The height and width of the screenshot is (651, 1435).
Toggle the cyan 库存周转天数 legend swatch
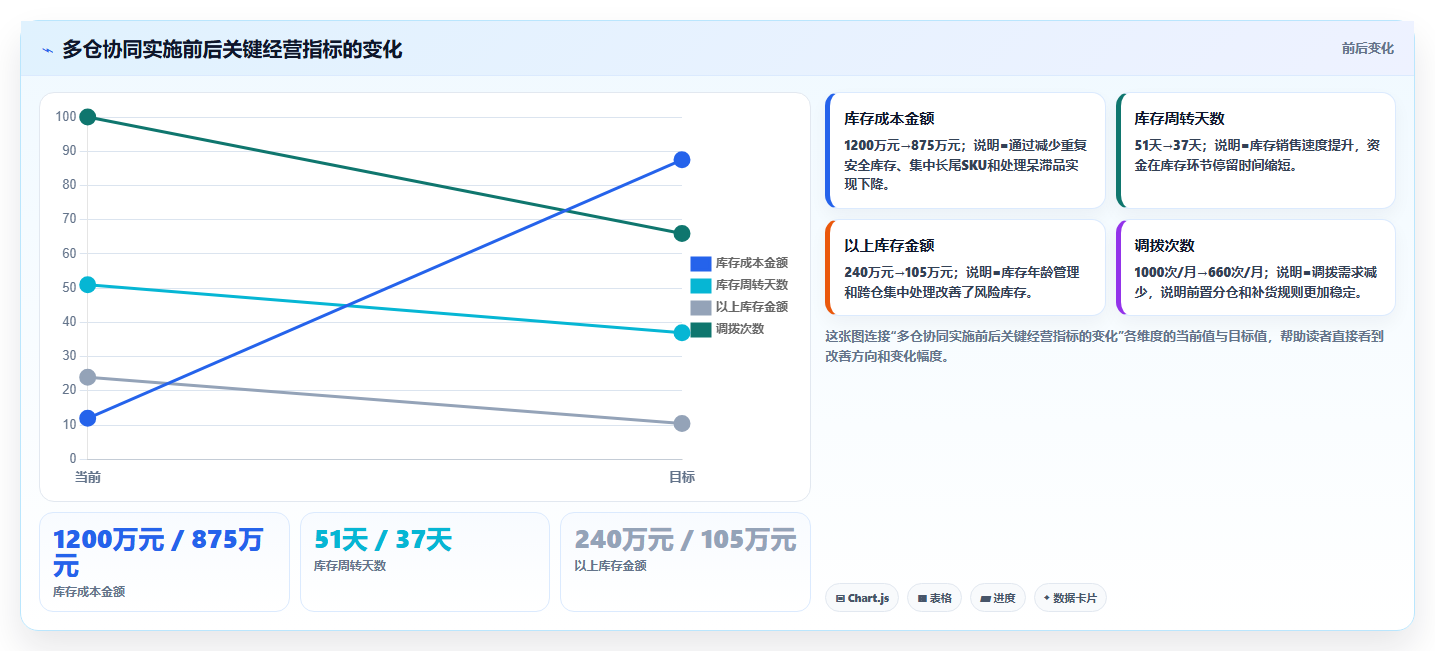(x=701, y=285)
